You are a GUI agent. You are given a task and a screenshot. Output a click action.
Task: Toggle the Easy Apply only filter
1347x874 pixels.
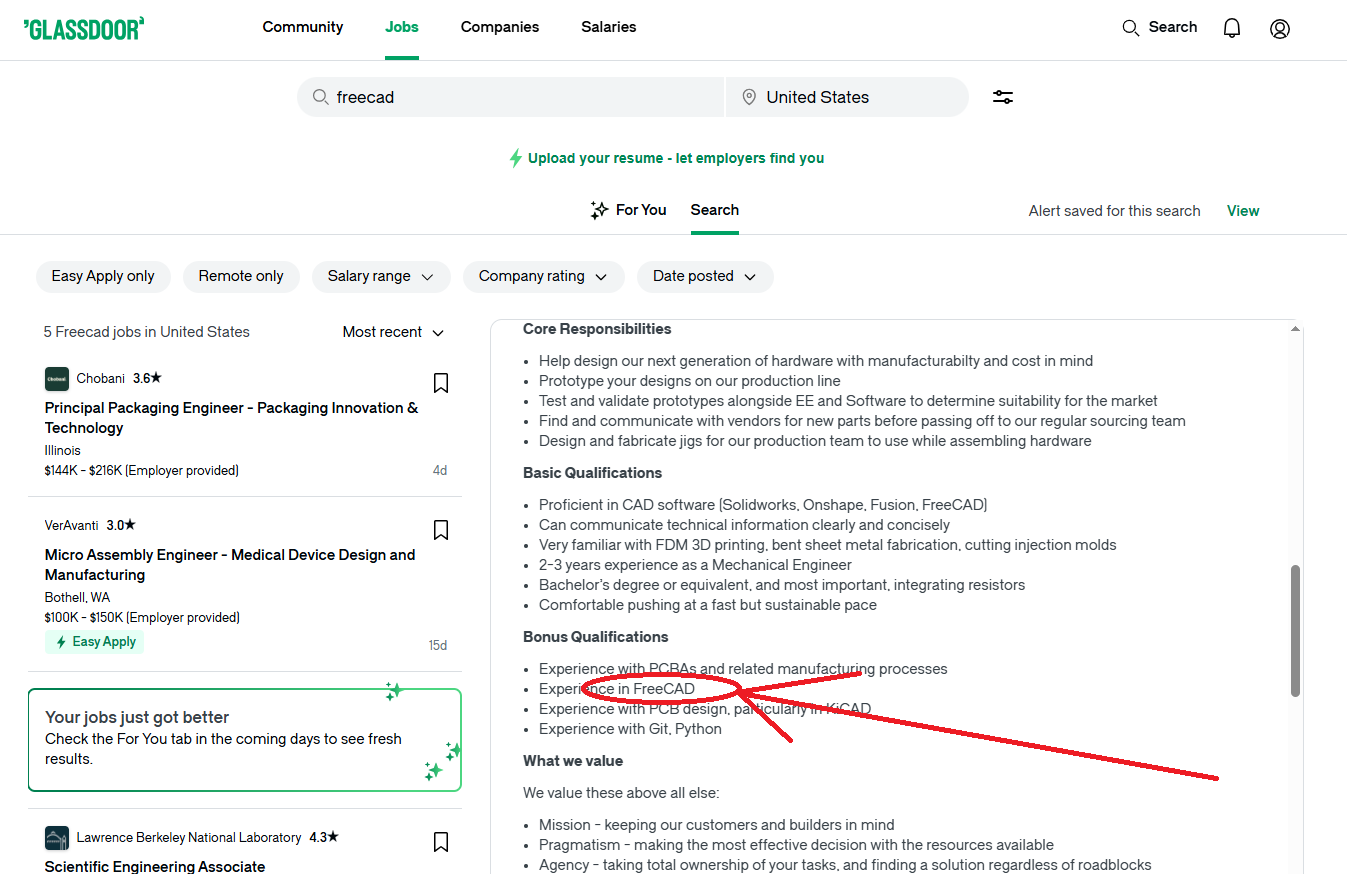(103, 276)
